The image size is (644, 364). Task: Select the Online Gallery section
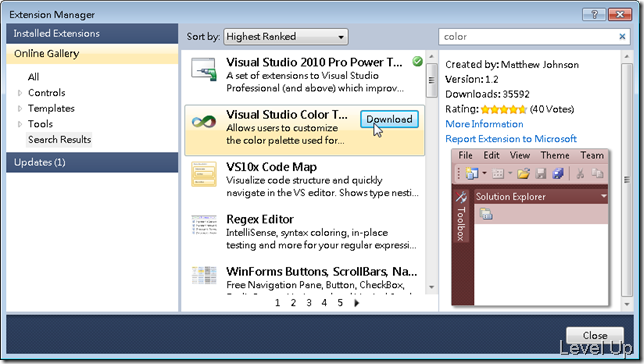(x=92, y=54)
